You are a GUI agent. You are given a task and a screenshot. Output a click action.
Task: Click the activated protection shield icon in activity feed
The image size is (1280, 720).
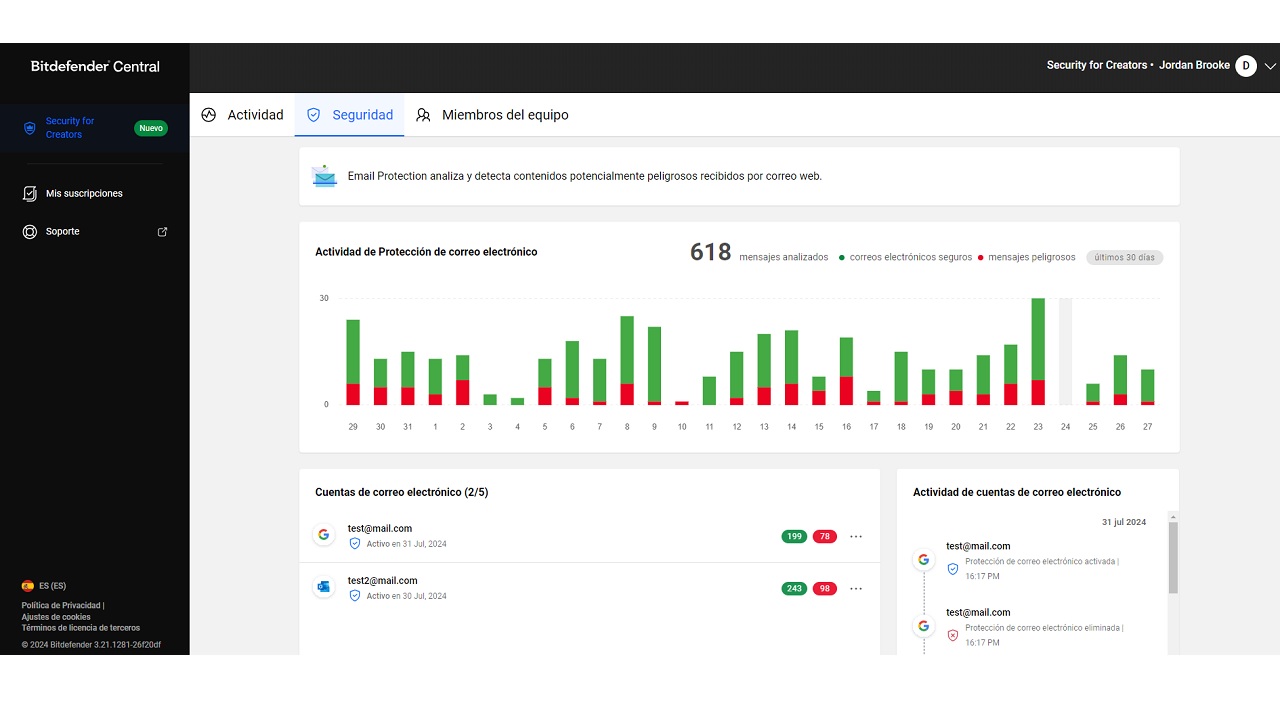coord(952,568)
